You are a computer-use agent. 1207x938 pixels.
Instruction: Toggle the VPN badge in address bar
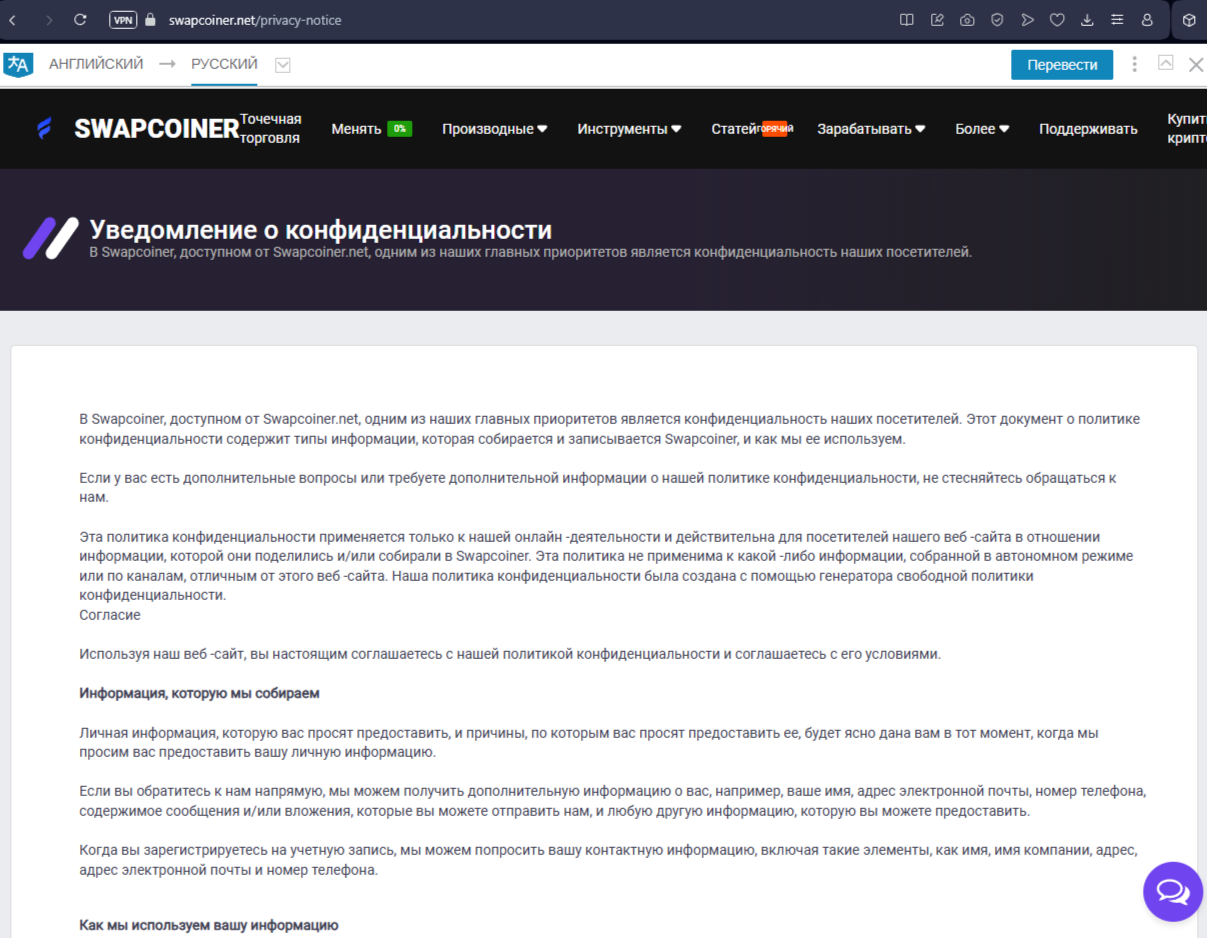tap(122, 20)
